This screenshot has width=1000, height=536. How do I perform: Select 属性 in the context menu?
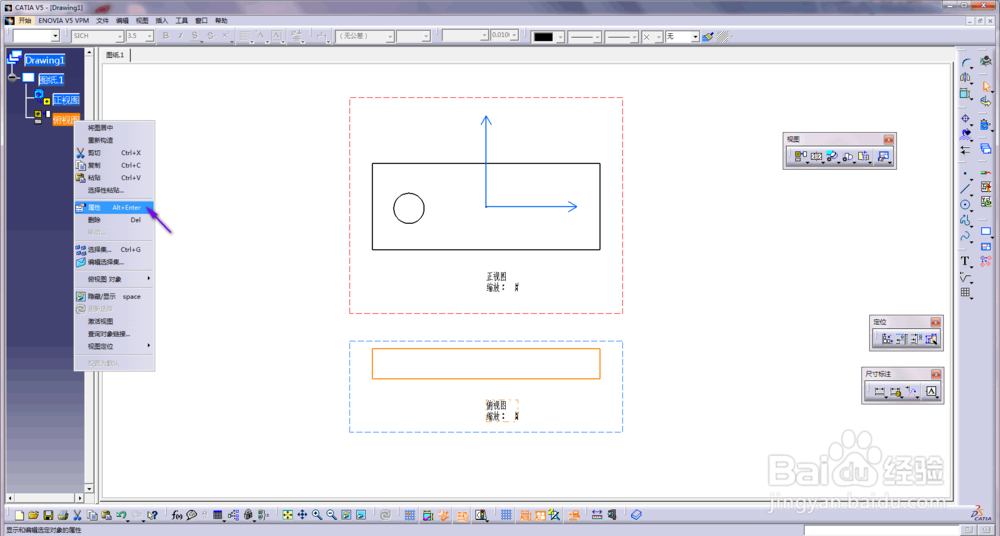click(114, 207)
